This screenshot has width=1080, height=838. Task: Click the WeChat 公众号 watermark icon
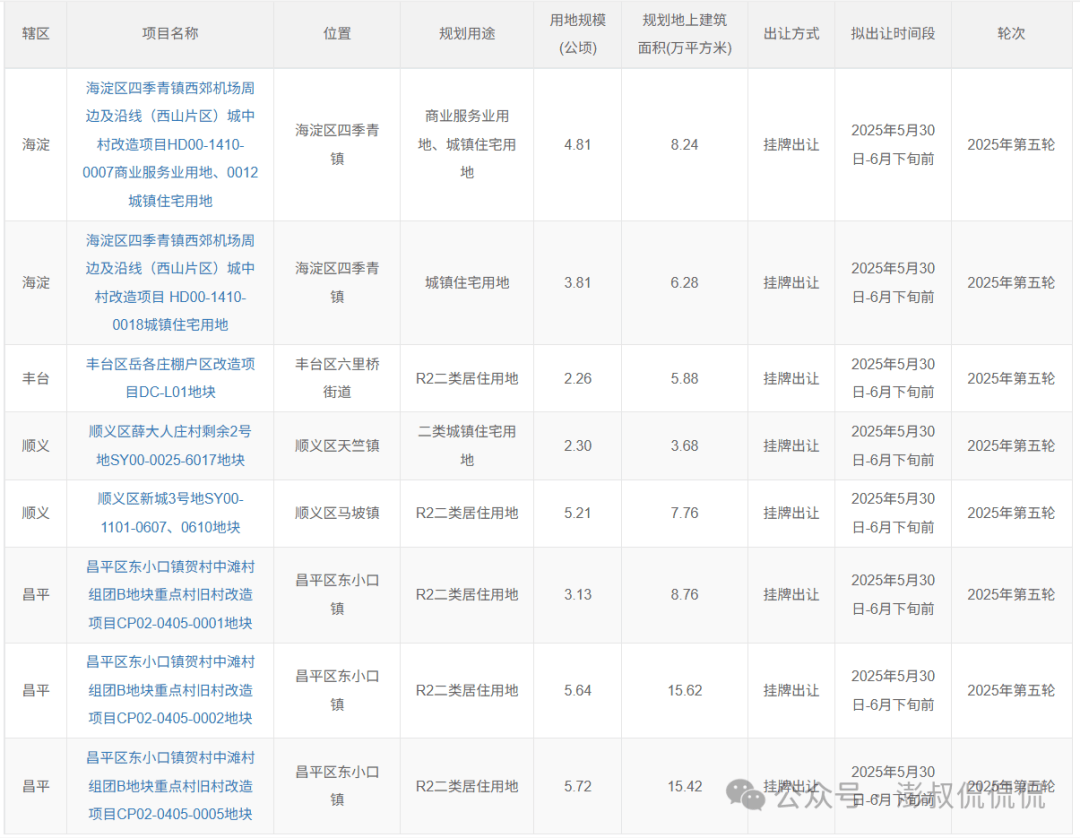[746, 795]
